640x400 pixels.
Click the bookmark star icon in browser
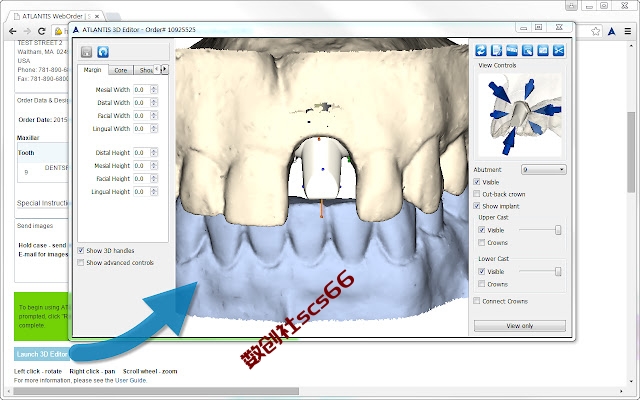pos(596,31)
